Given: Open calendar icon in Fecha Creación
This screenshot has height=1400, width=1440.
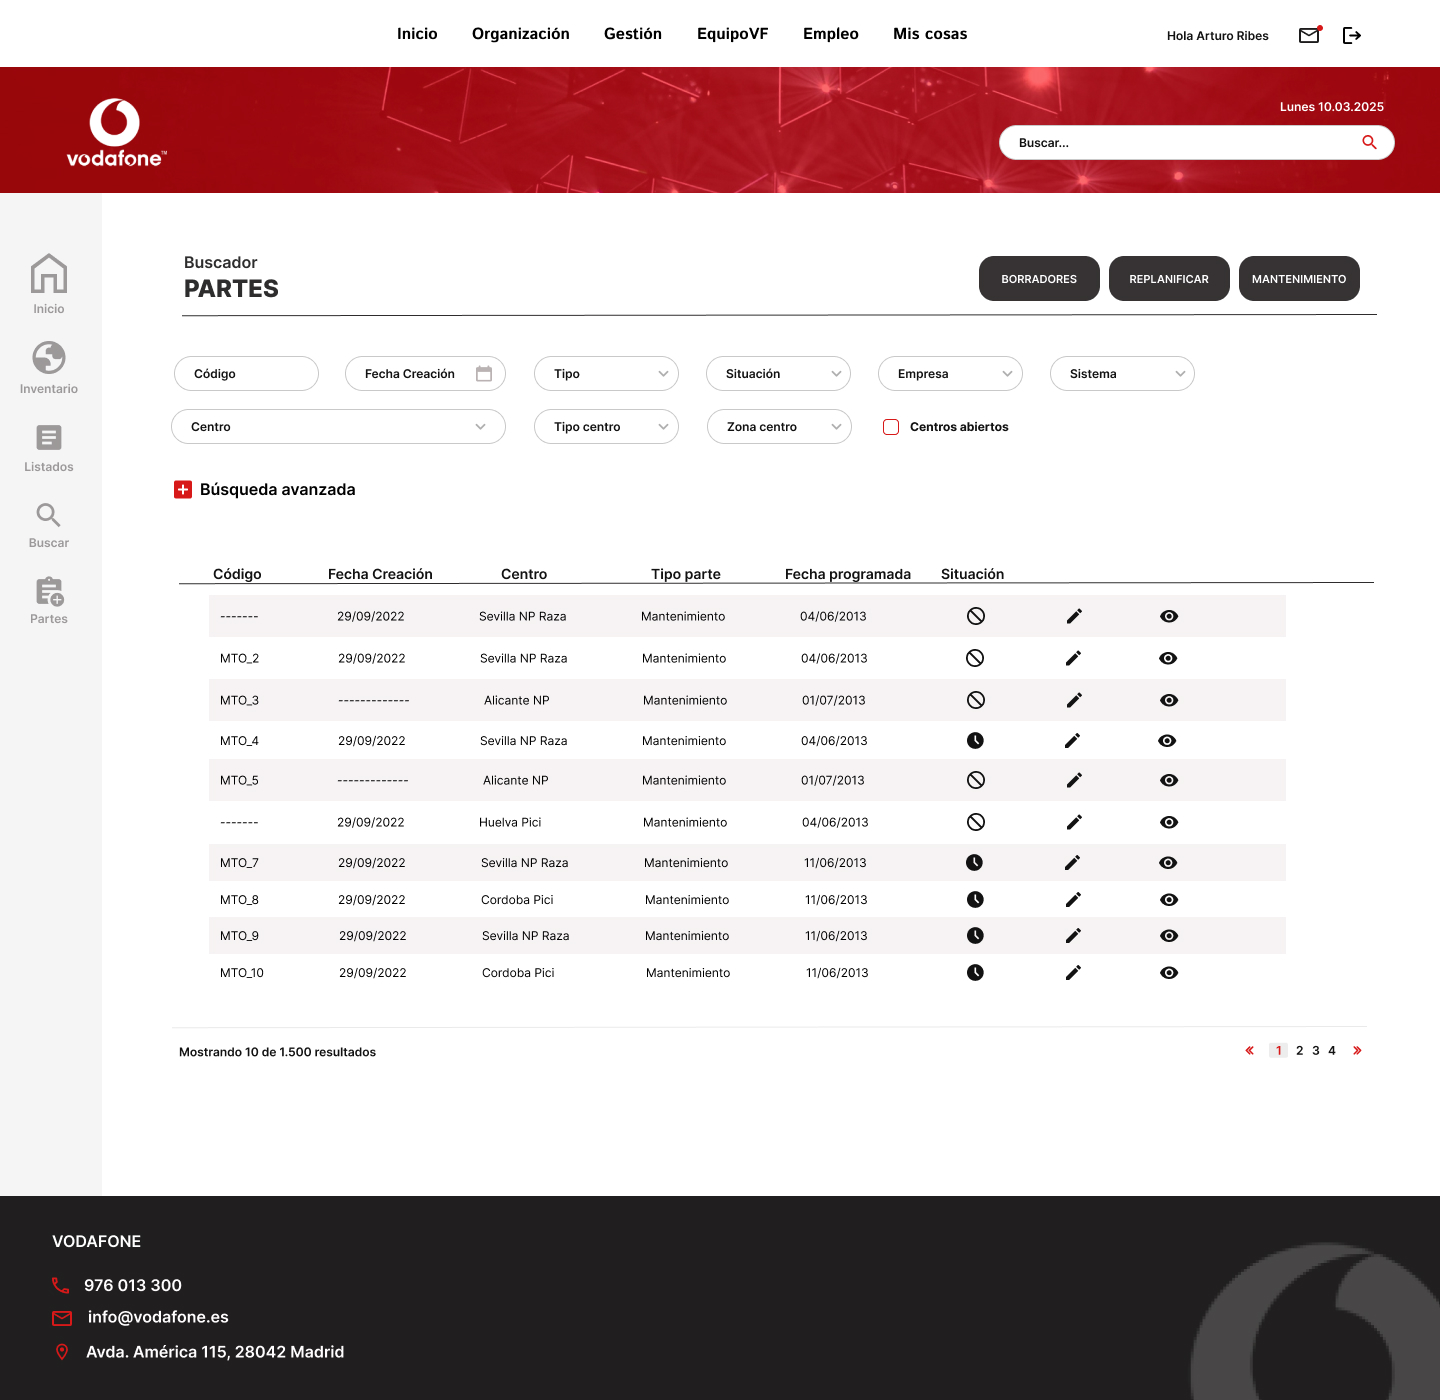Looking at the screenshot, I should [x=484, y=373].
